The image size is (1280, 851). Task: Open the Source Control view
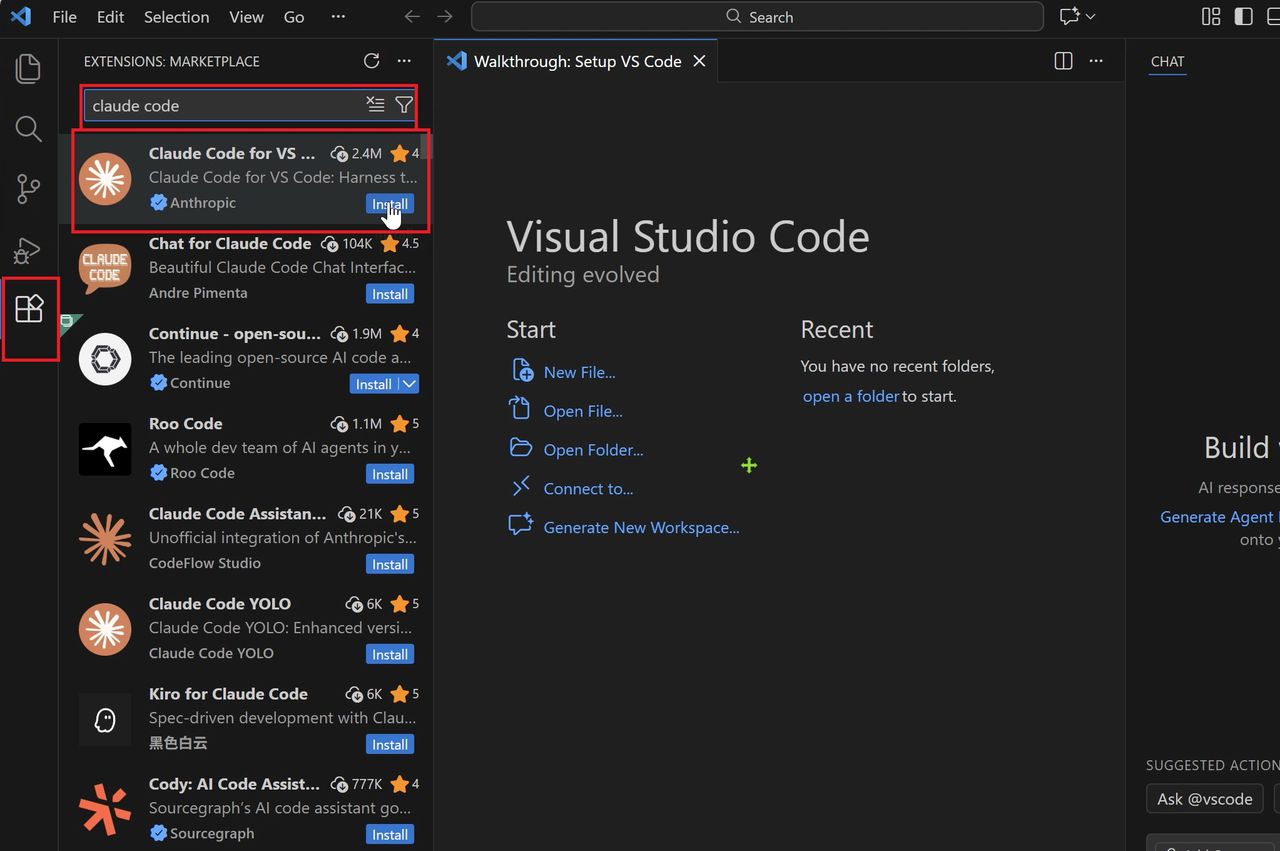29,188
